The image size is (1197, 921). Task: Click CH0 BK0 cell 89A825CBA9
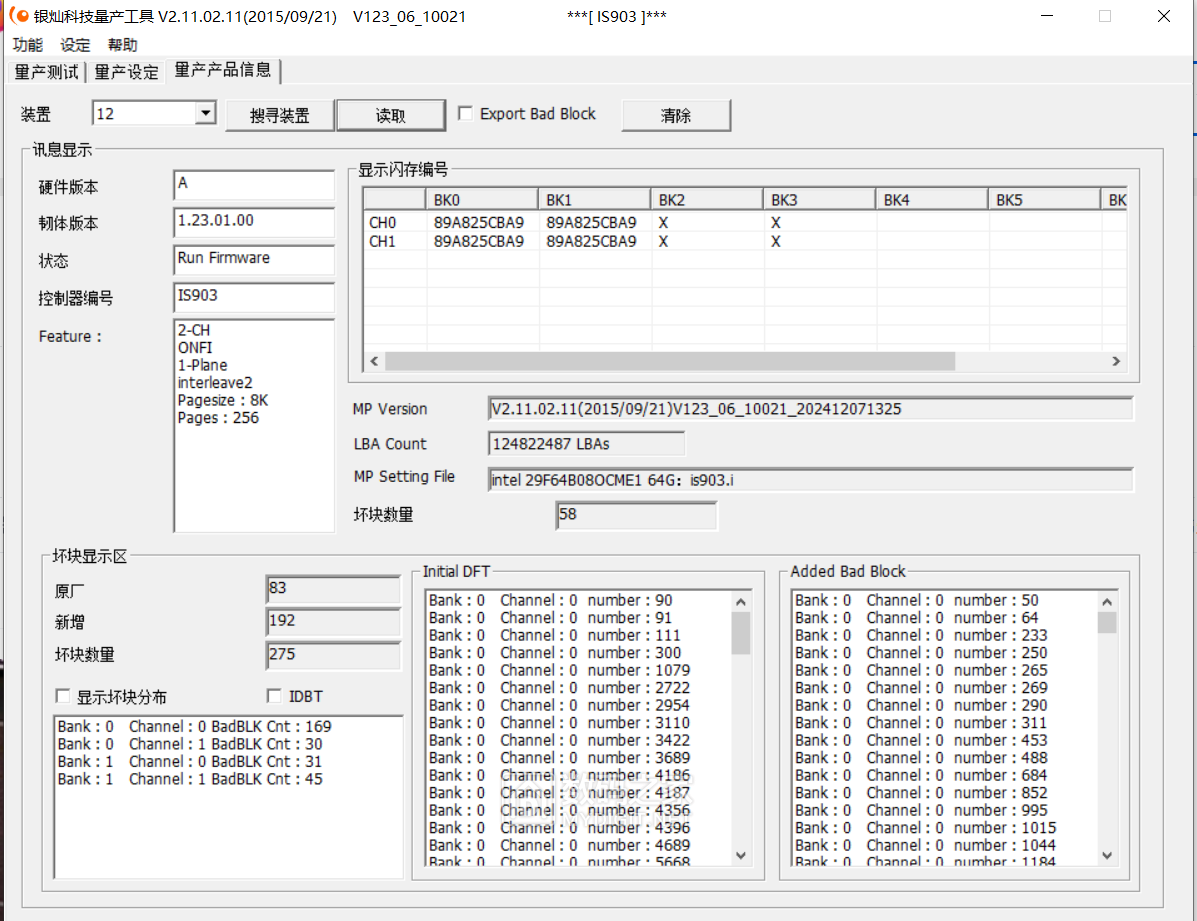coord(479,223)
